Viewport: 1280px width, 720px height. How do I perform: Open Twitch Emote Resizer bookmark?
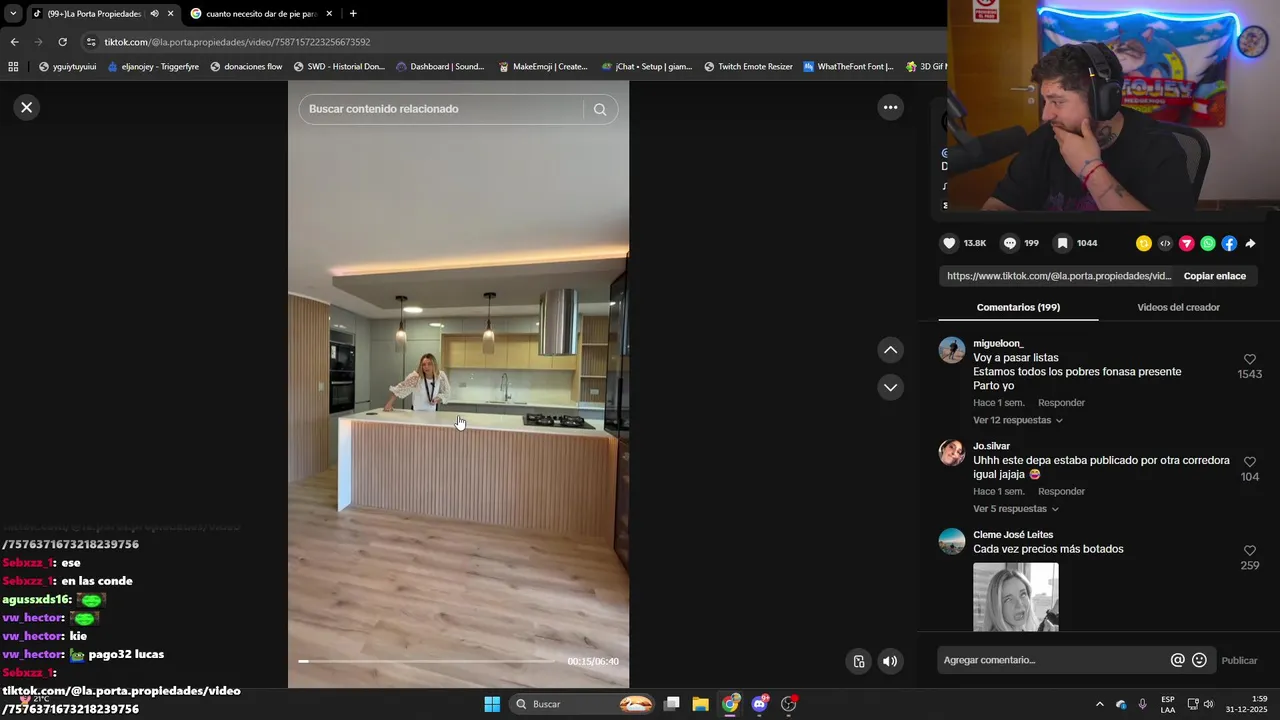pyautogui.click(x=748, y=67)
